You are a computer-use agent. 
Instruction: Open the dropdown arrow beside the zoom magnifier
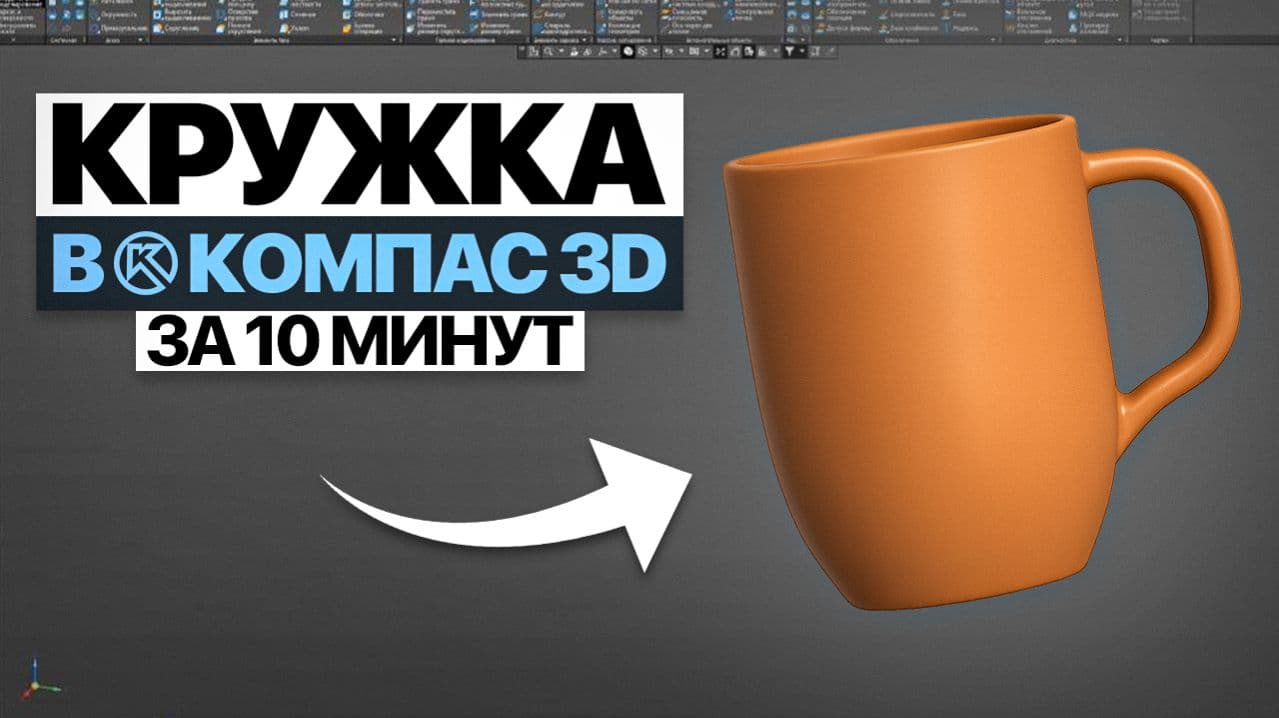[x=560, y=51]
